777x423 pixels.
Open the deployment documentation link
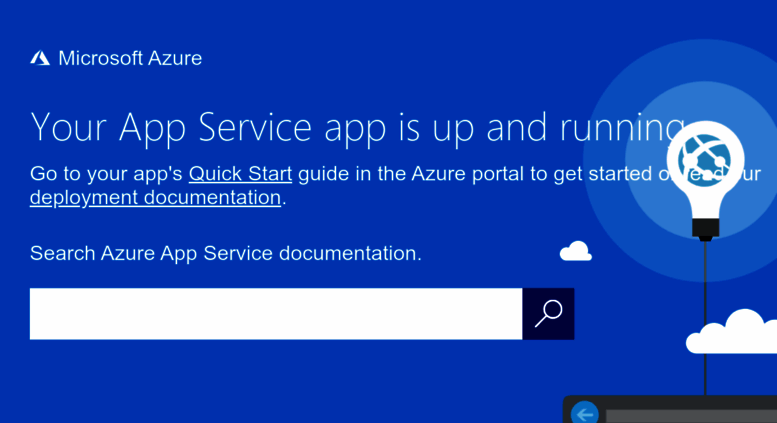156,198
